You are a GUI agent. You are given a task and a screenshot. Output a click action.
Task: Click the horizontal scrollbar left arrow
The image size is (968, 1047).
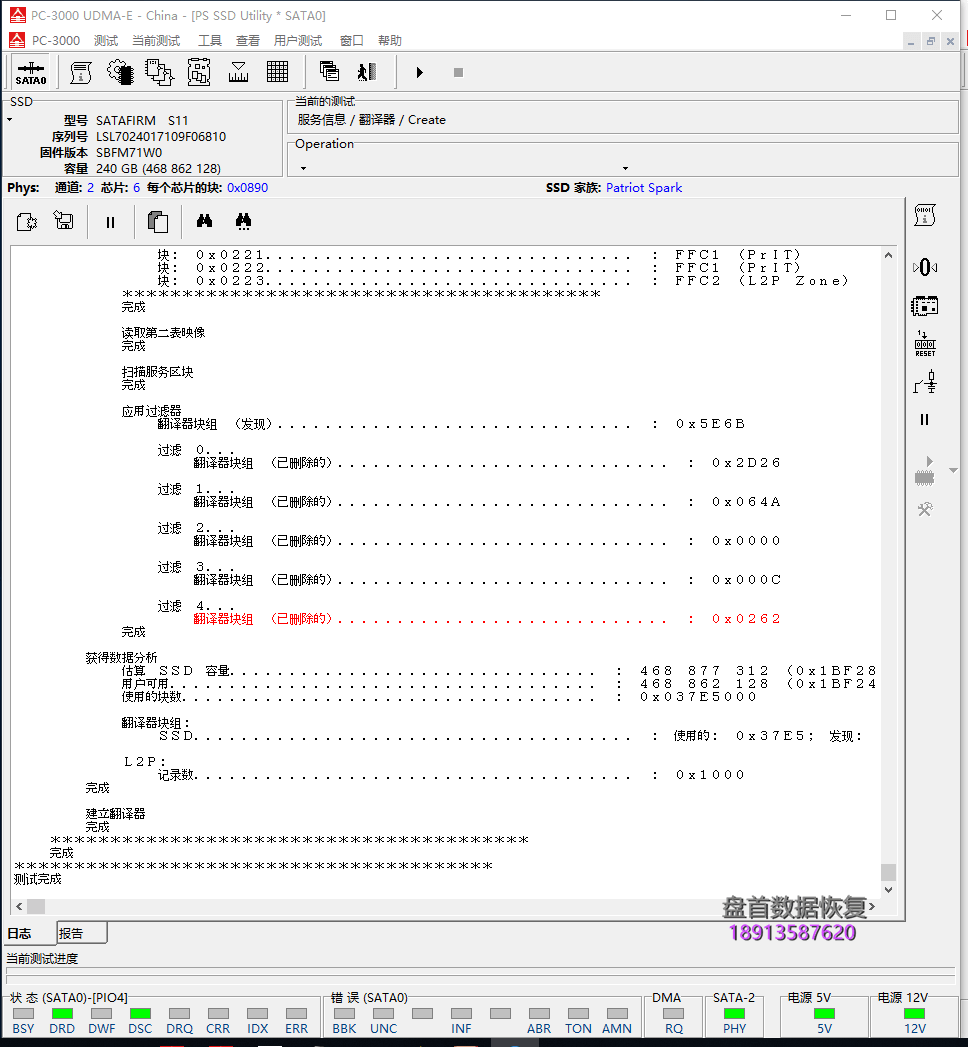pyautogui.click(x=19, y=906)
